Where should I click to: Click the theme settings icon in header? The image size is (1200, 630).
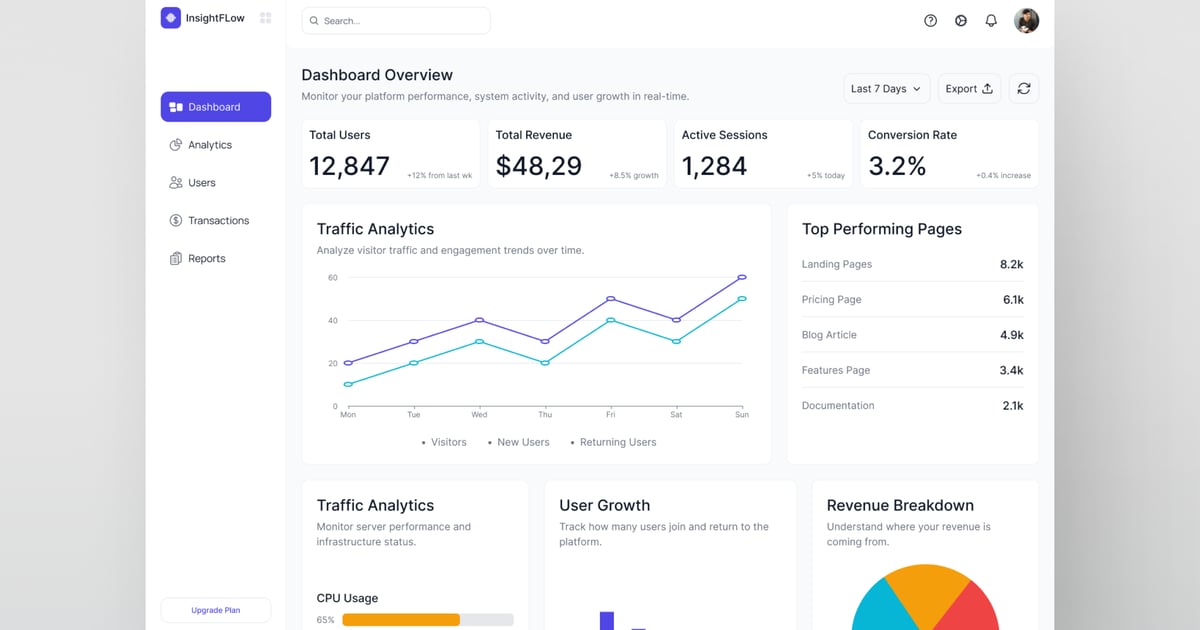pos(961,21)
